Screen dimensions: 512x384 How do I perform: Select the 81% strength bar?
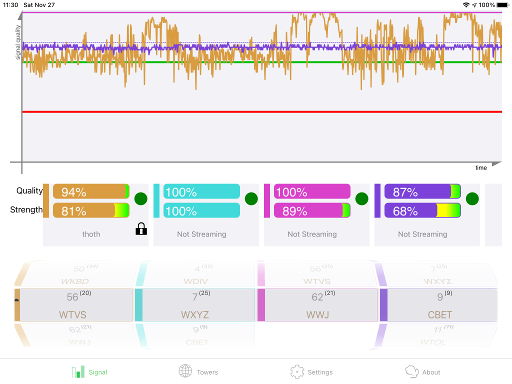click(x=91, y=211)
